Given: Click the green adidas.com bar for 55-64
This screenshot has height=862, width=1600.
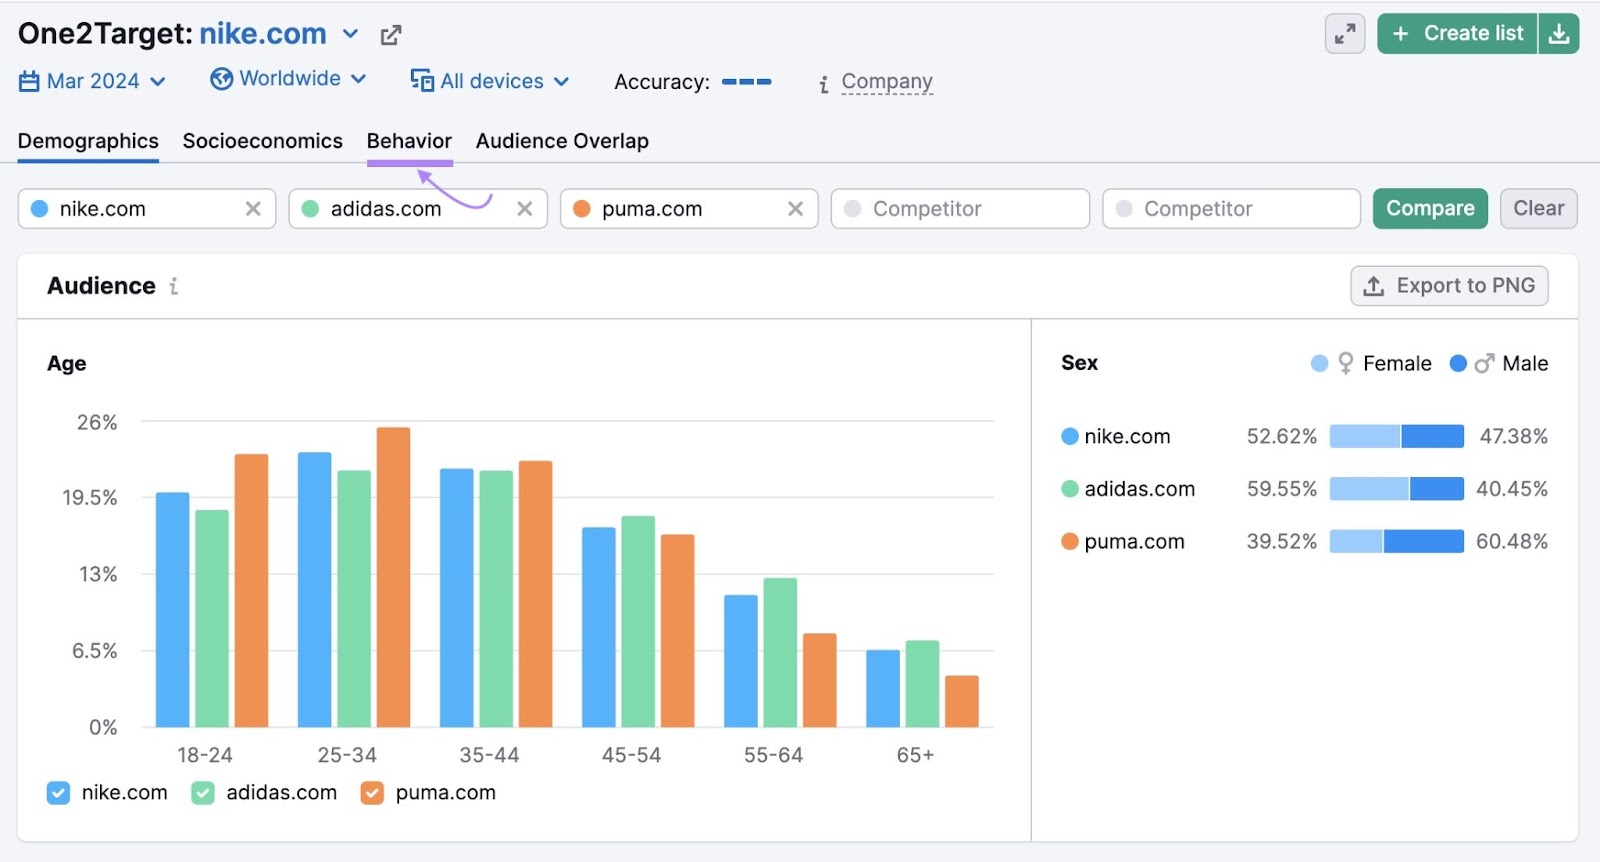Looking at the screenshot, I should (780, 653).
